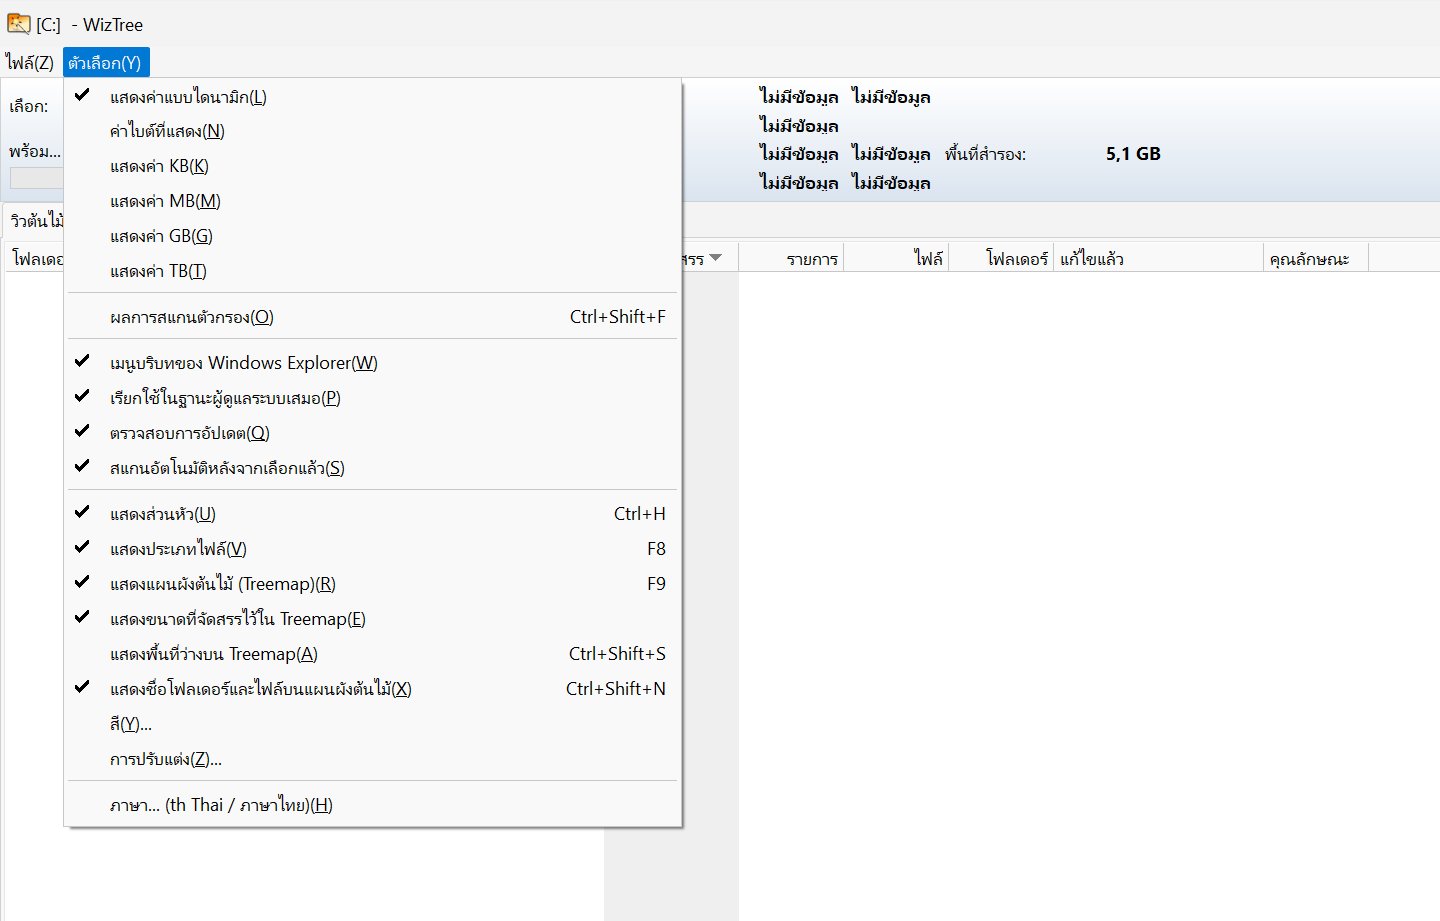Toggle เมนูบริบทของ Windows Explorer(W)
Screen dimensions: 1440x921
pyautogui.click(x=373, y=363)
